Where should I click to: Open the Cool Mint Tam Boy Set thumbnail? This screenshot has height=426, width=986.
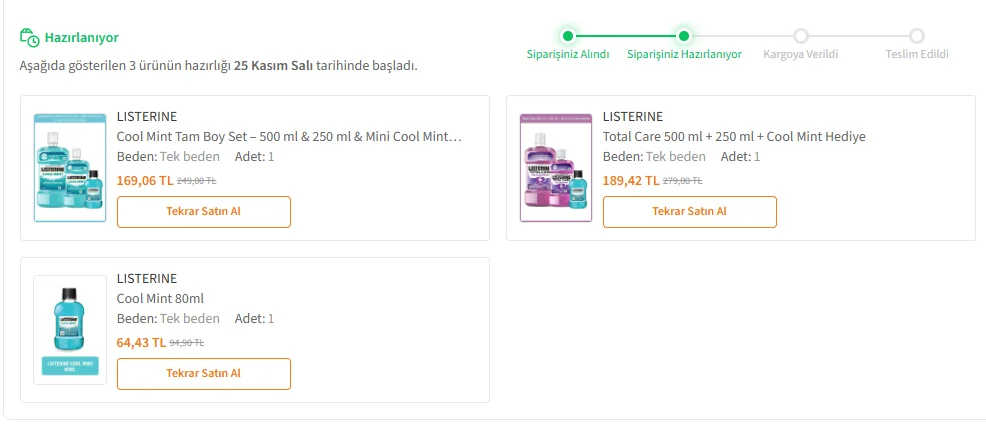[69, 167]
